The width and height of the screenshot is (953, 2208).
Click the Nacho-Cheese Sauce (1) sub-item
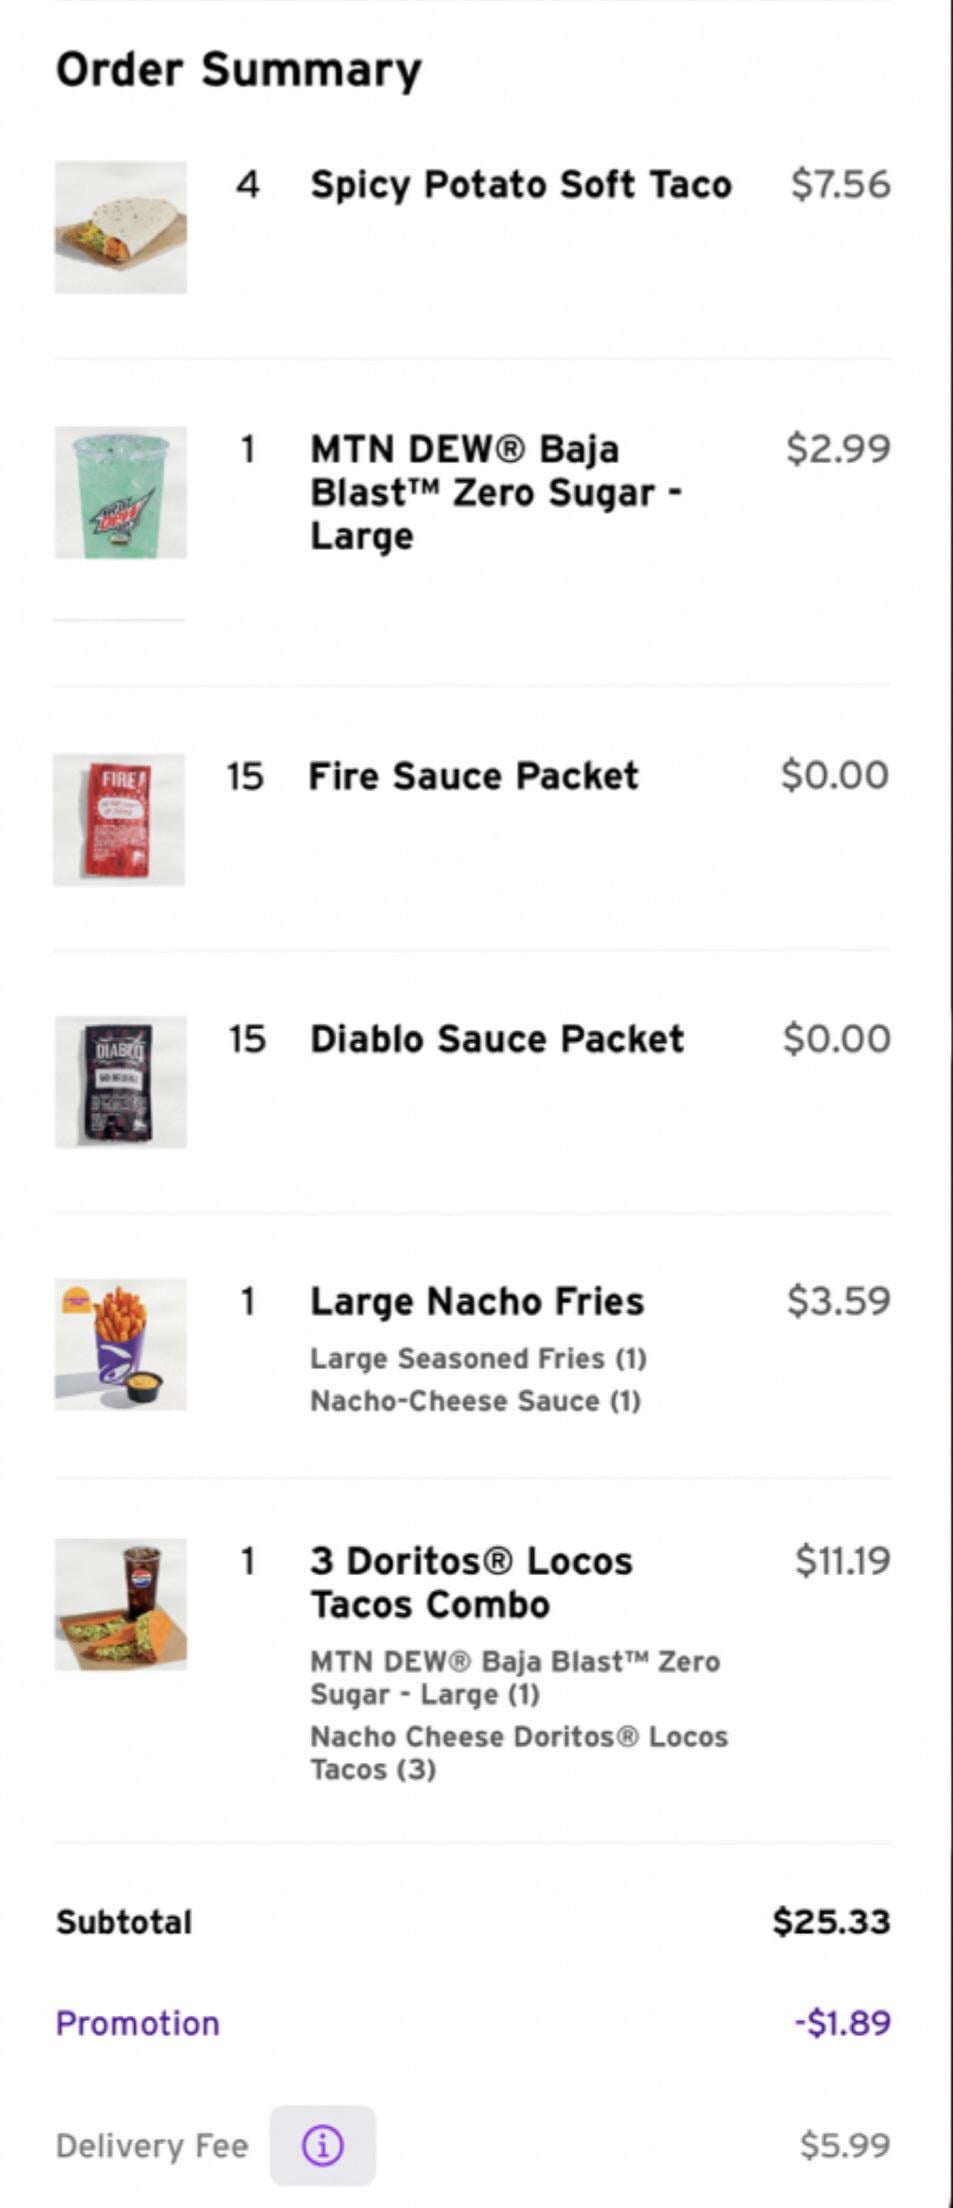tap(475, 1401)
